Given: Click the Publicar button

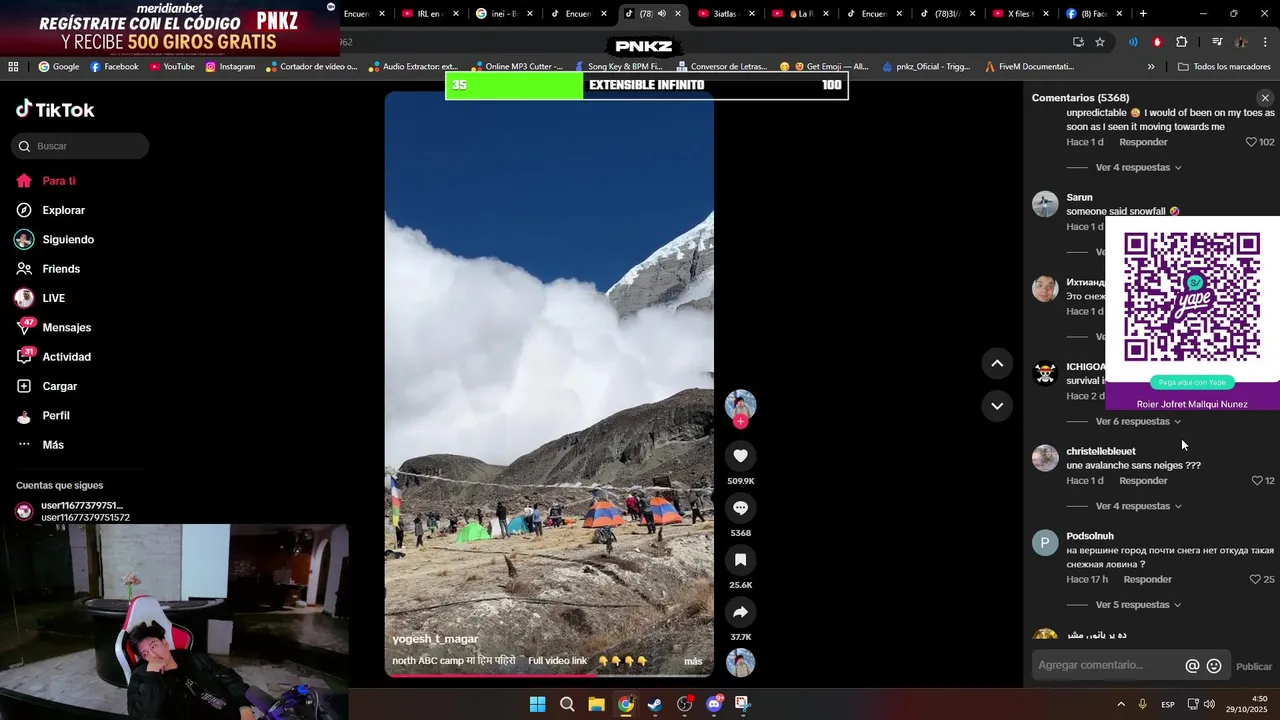Looking at the screenshot, I should (x=1254, y=667).
